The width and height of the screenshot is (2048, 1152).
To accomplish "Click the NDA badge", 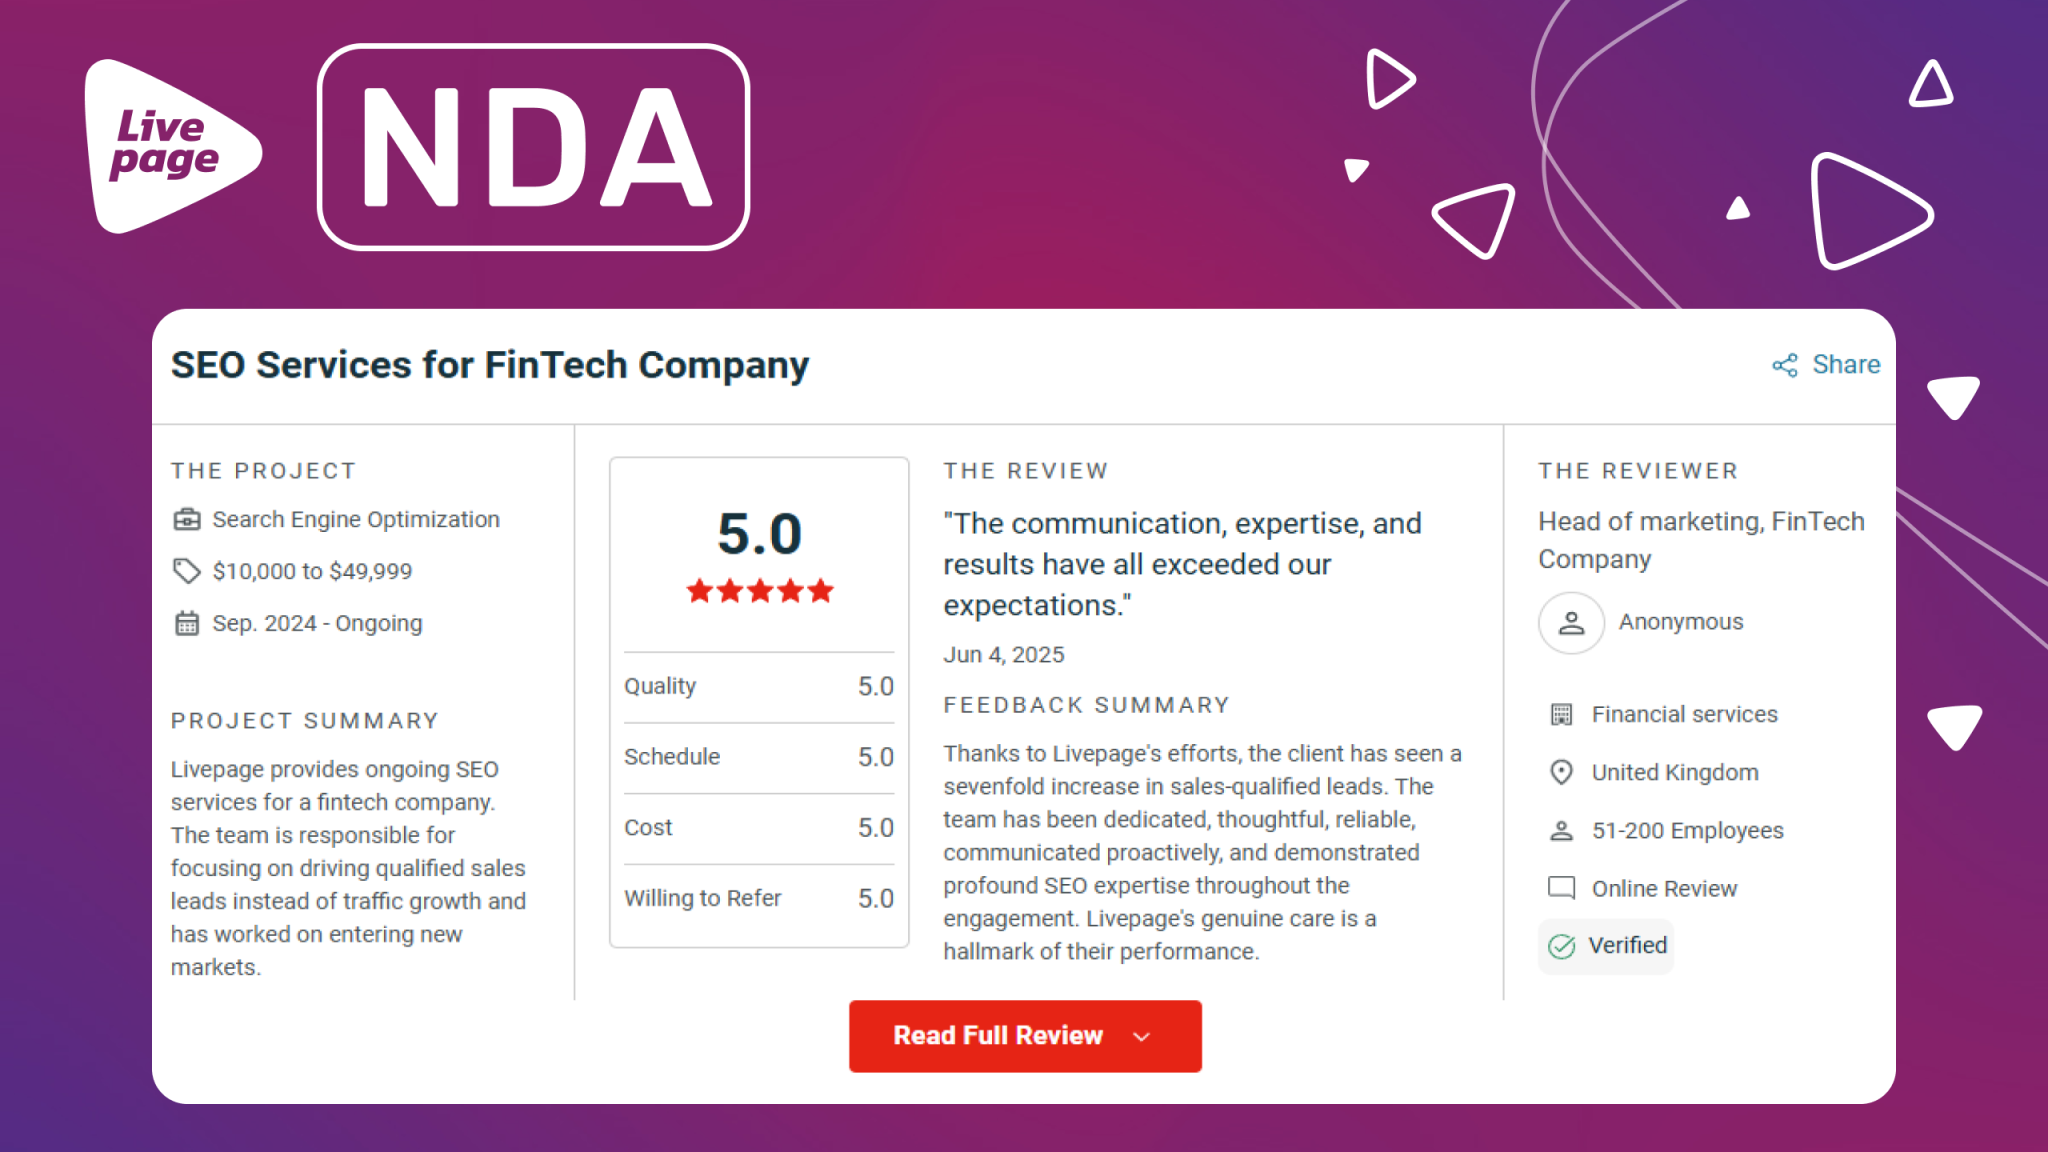I will [x=534, y=147].
